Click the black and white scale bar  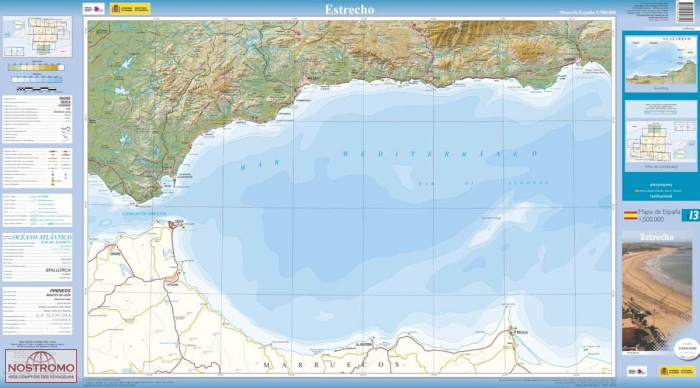pos(37,89)
